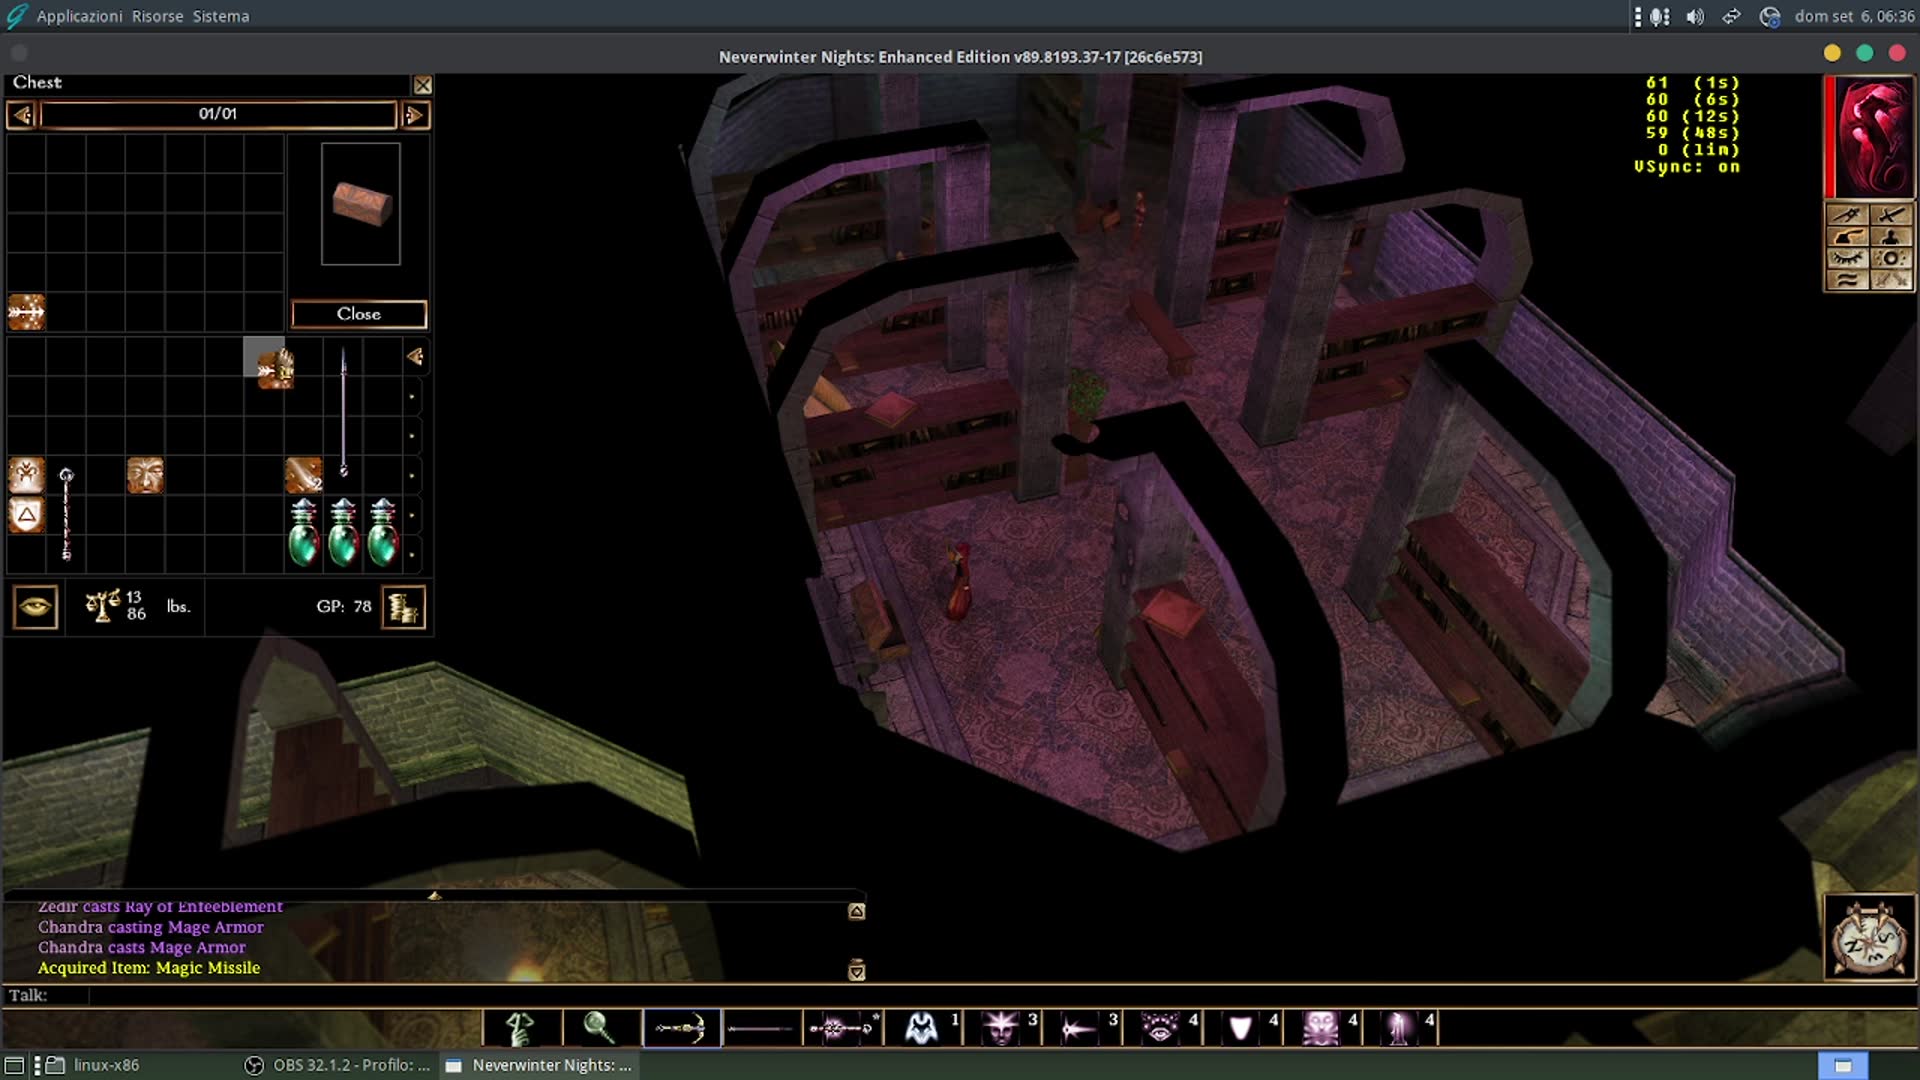
Task: Select the stacked scroll item marked 2
Action: [304, 476]
